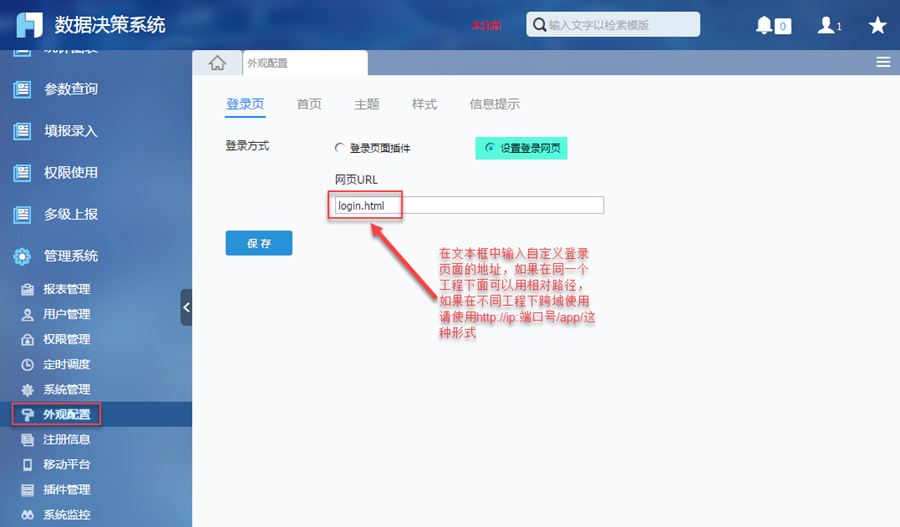Viewport: 900px width, 527px height.
Task: Click the 网页URL label
Action: [x=356, y=180]
